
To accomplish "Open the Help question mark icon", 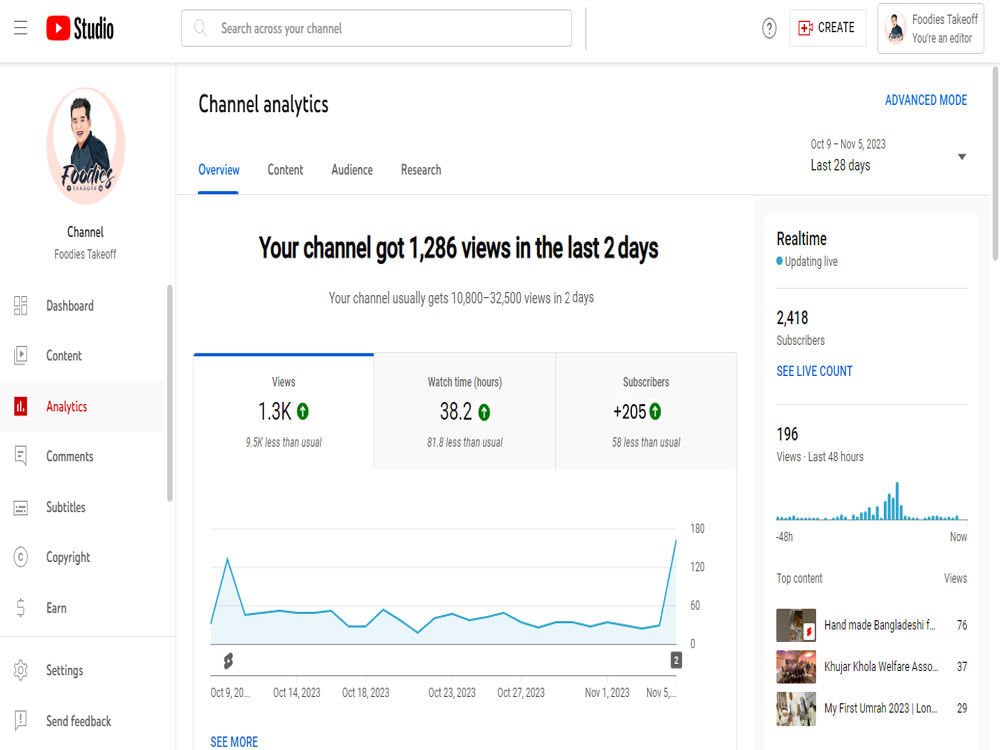I will point(768,28).
